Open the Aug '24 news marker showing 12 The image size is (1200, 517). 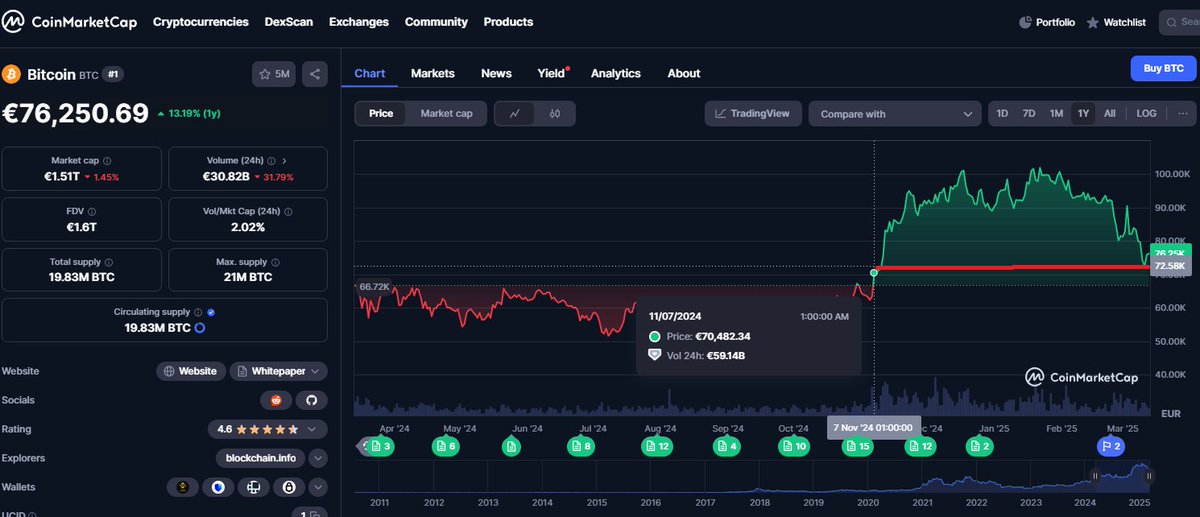click(657, 446)
